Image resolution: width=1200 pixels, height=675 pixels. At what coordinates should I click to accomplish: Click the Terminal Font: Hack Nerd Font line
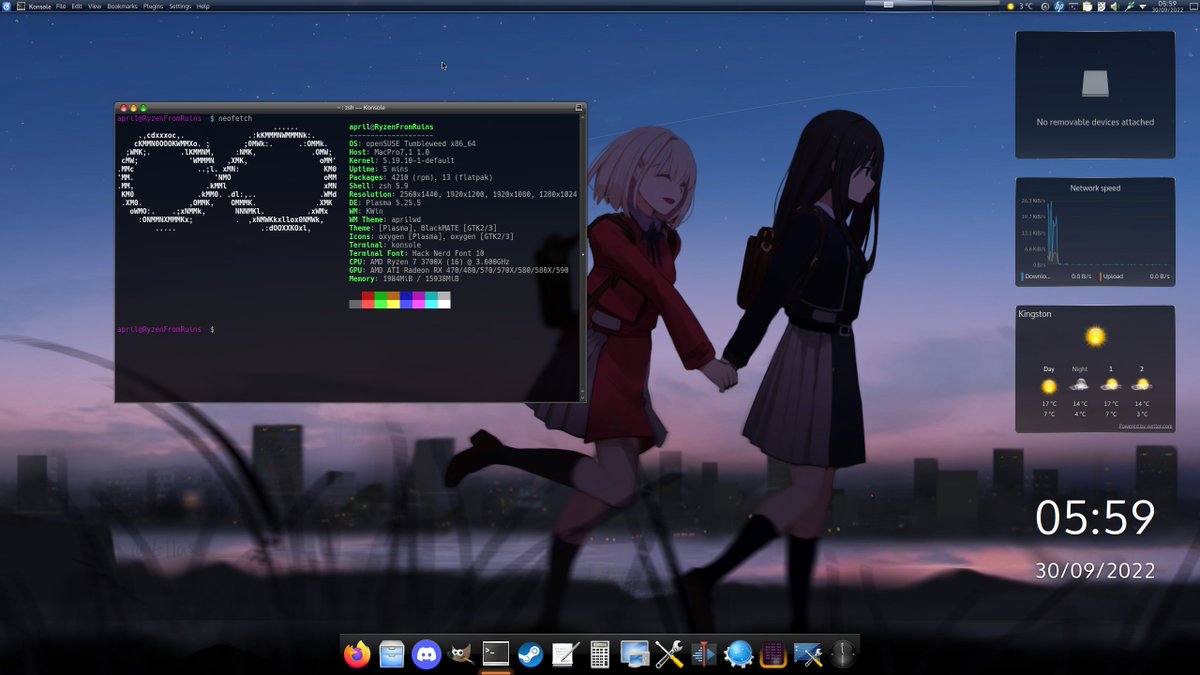coord(415,253)
